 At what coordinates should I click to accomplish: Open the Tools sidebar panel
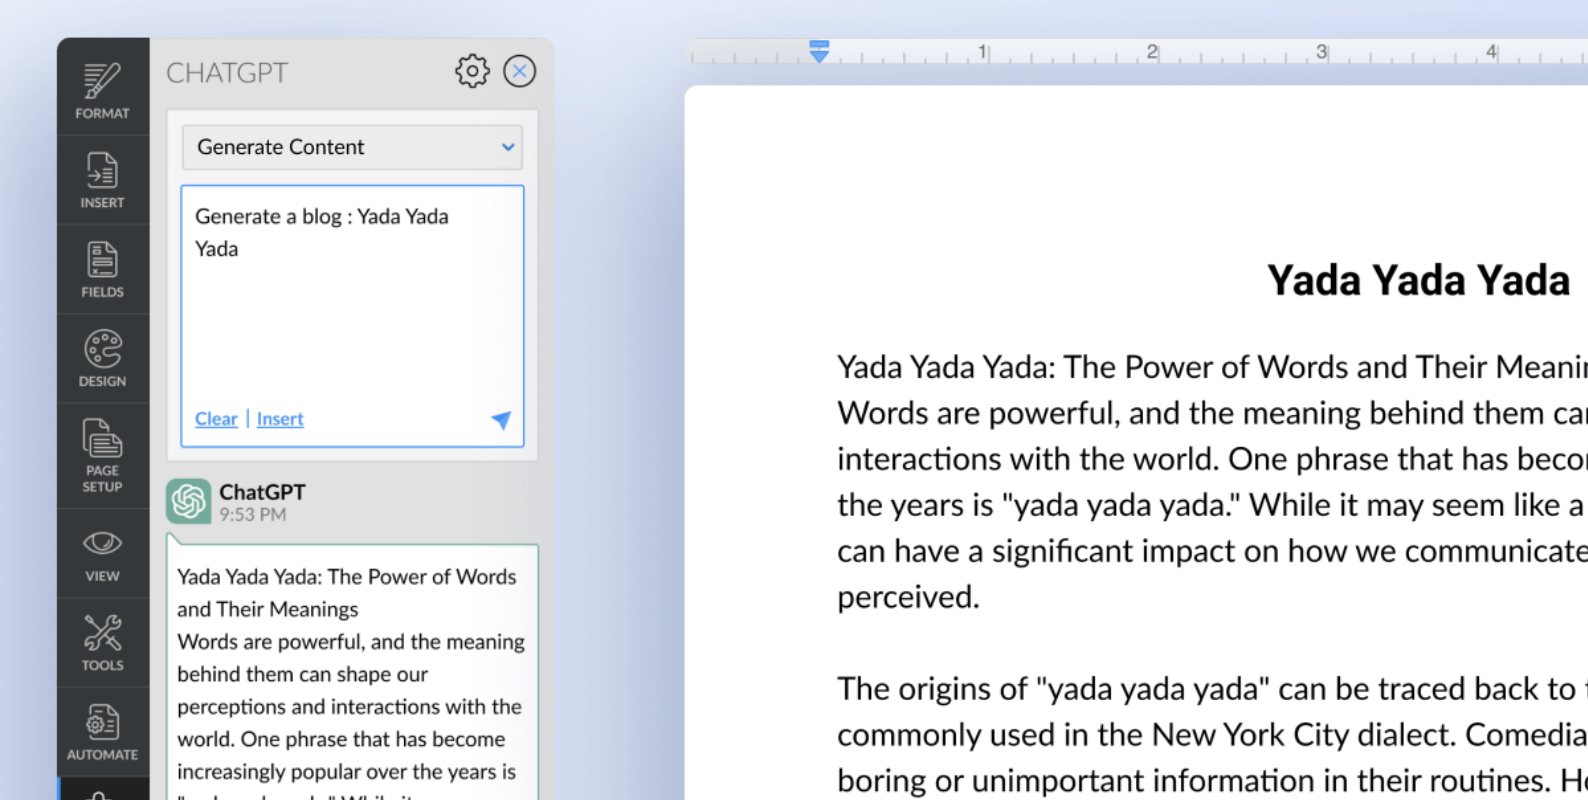(103, 643)
